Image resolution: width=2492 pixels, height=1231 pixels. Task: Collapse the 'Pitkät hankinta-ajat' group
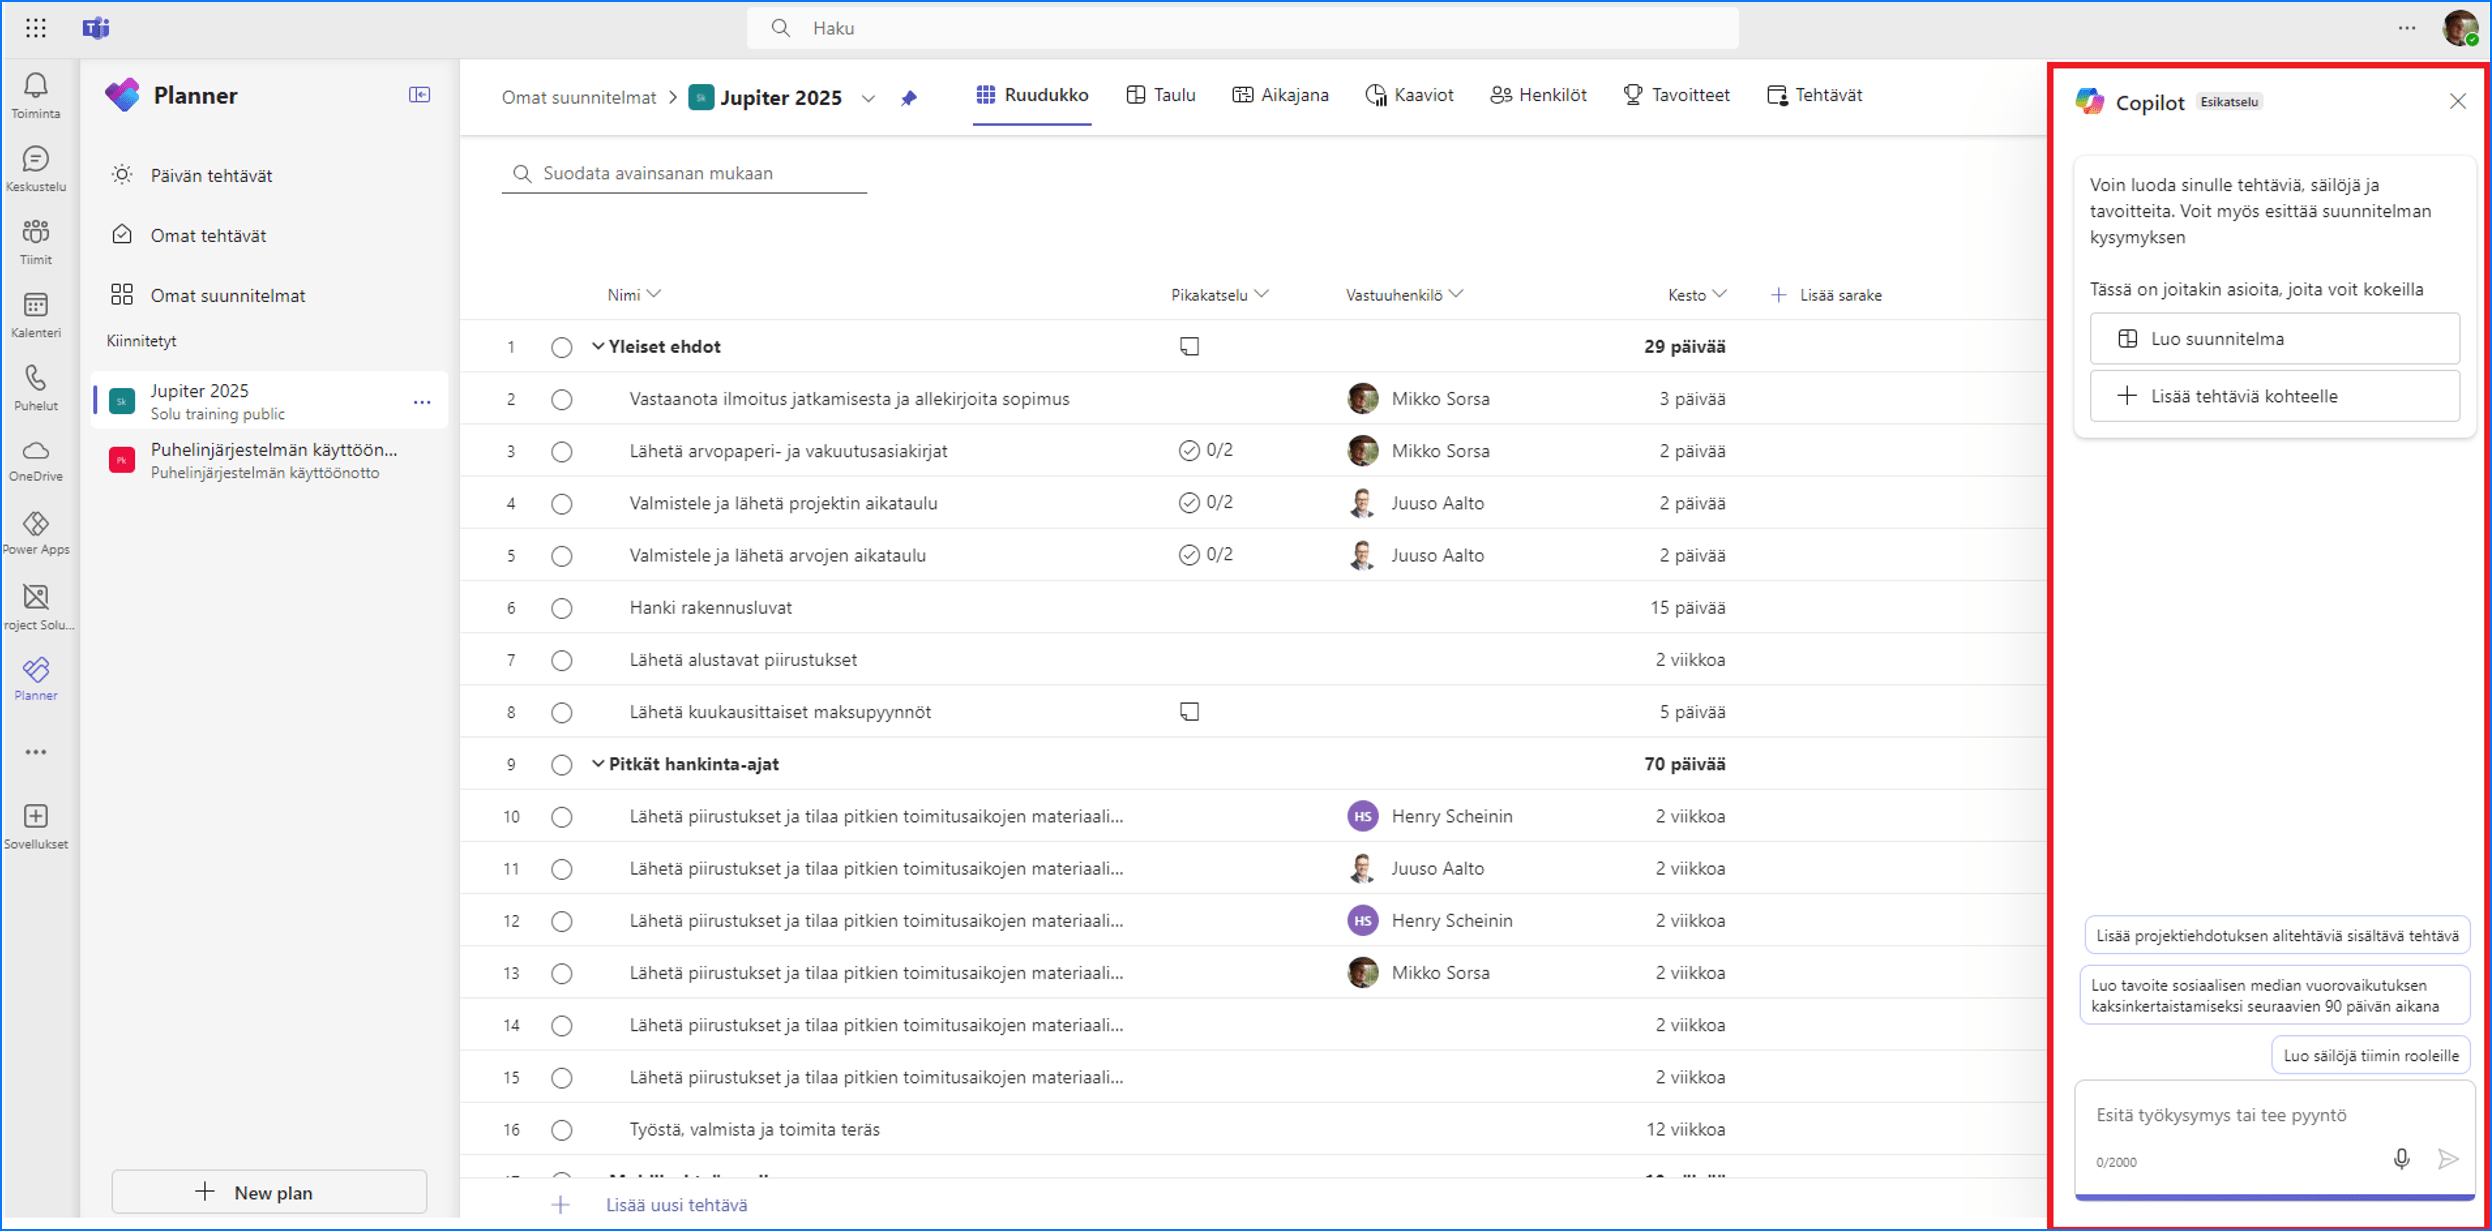point(598,764)
